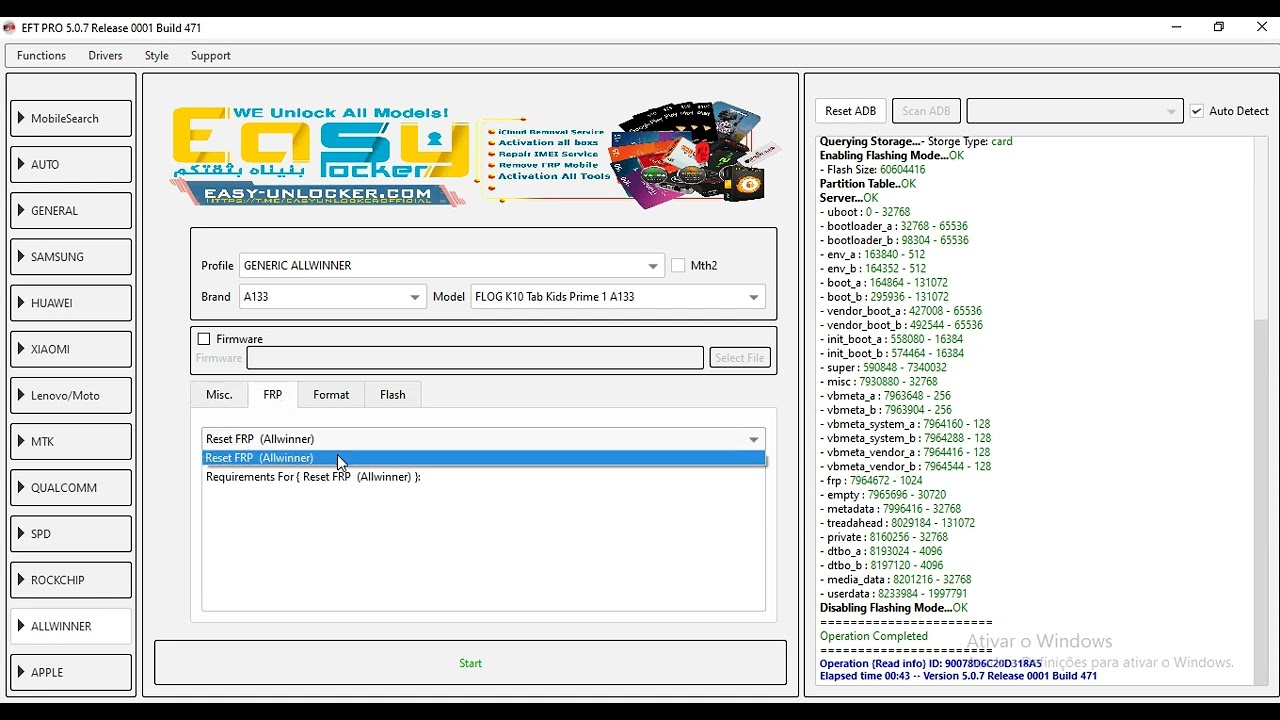1280x720 pixels.
Task: Toggle the Mth2 checkbox
Action: 678,266
